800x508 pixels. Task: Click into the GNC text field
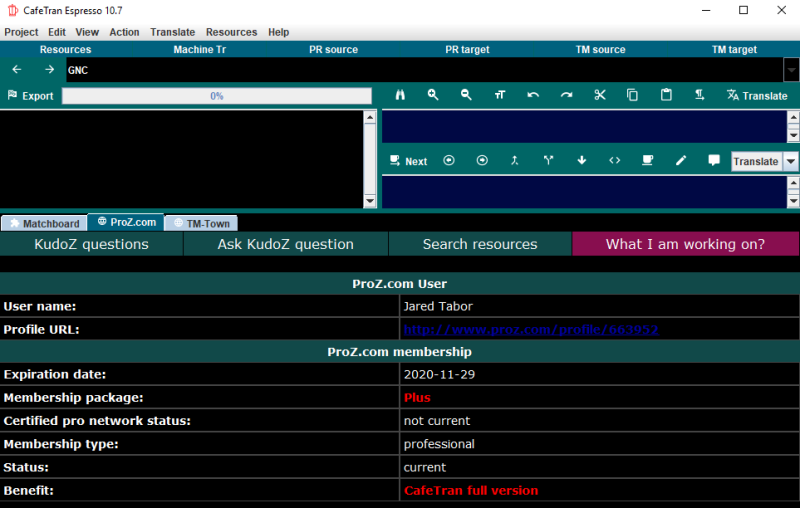pos(424,70)
